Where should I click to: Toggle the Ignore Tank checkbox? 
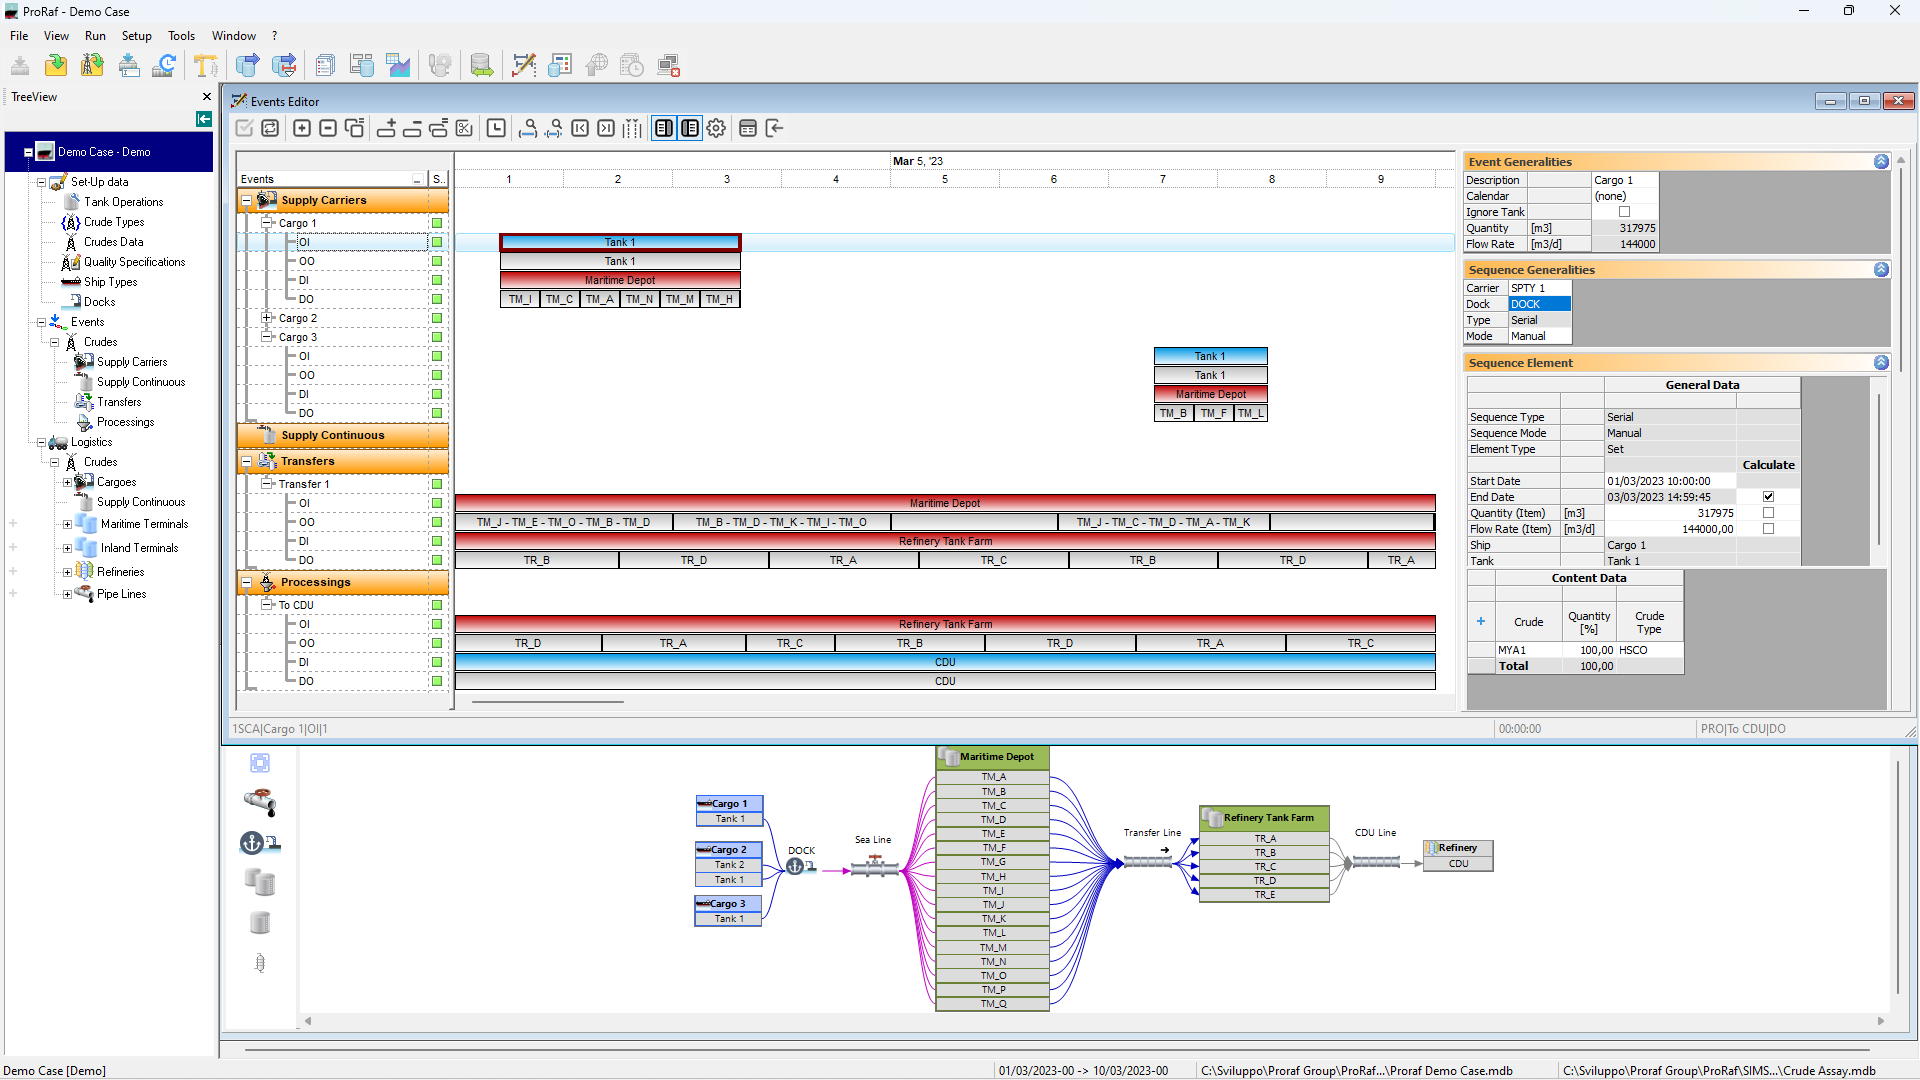[x=1624, y=212]
